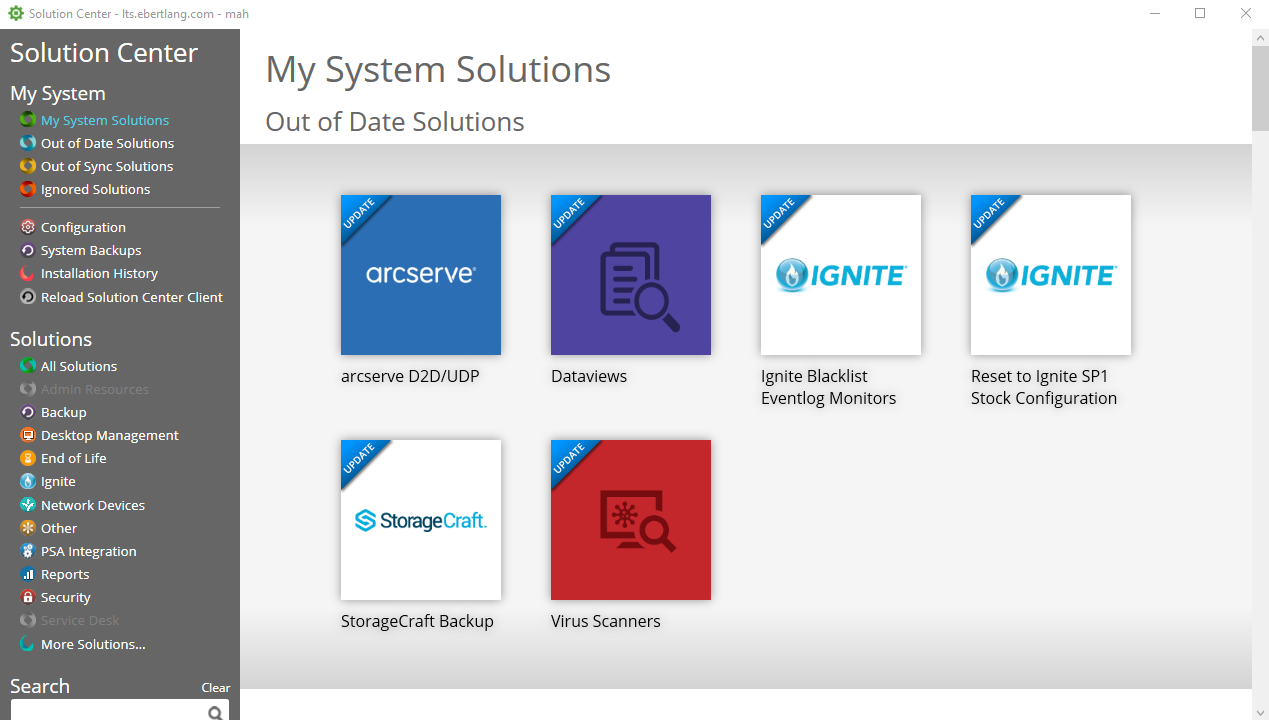Image resolution: width=1269 pixels, height=720 pixels.
Task: Open the Dataviews solution tile
Action: (631, 275)
